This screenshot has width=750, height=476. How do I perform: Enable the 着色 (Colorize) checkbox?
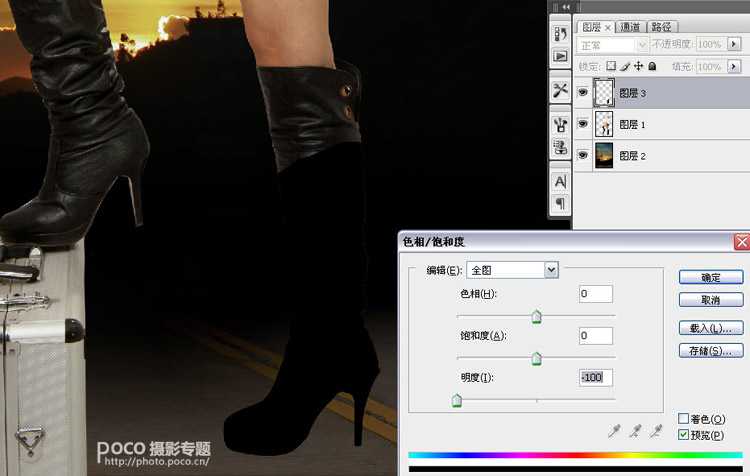point(684,419)
